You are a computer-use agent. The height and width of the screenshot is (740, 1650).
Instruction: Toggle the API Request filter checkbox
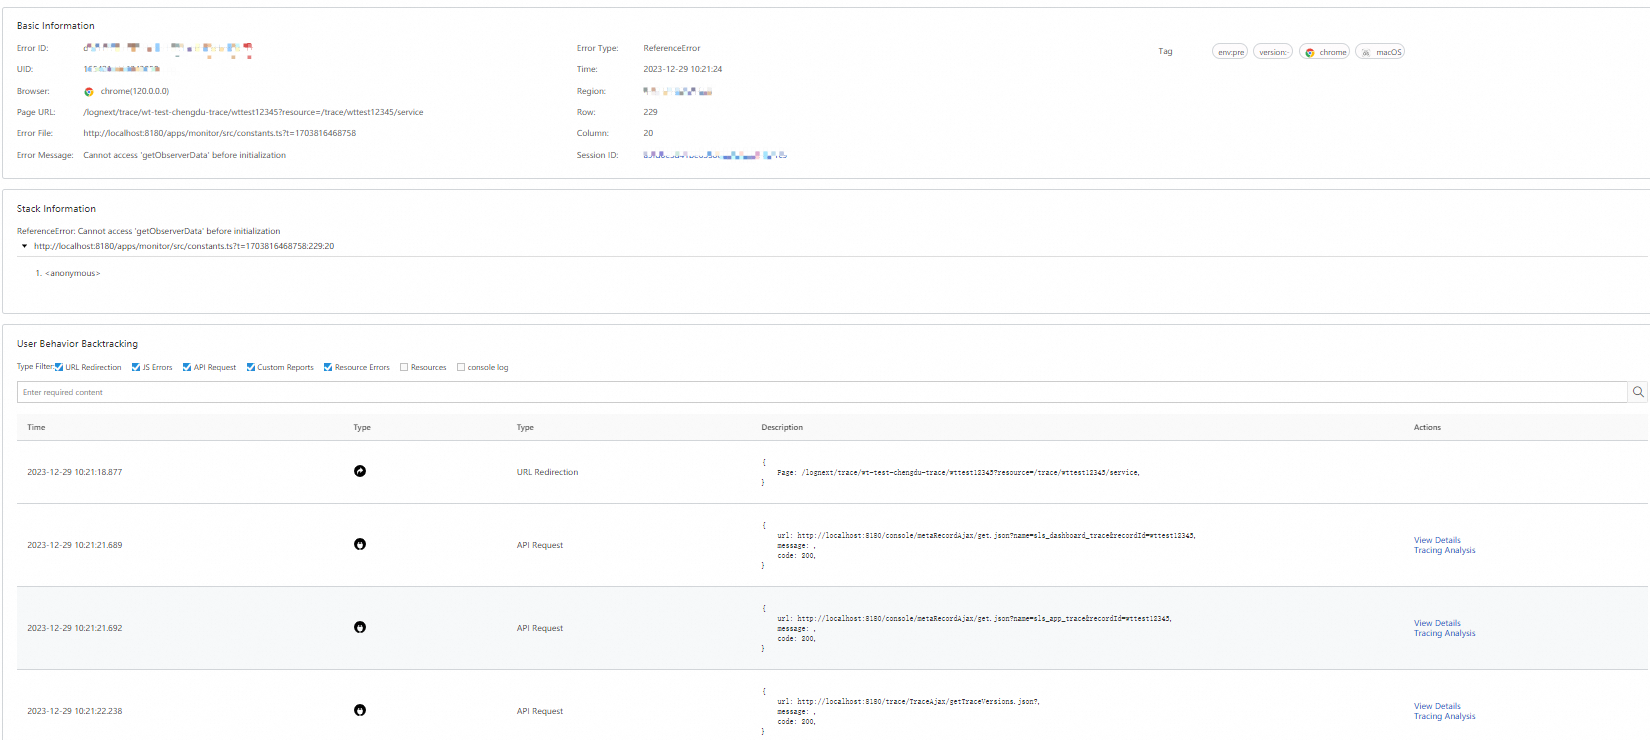click(187, 367)
